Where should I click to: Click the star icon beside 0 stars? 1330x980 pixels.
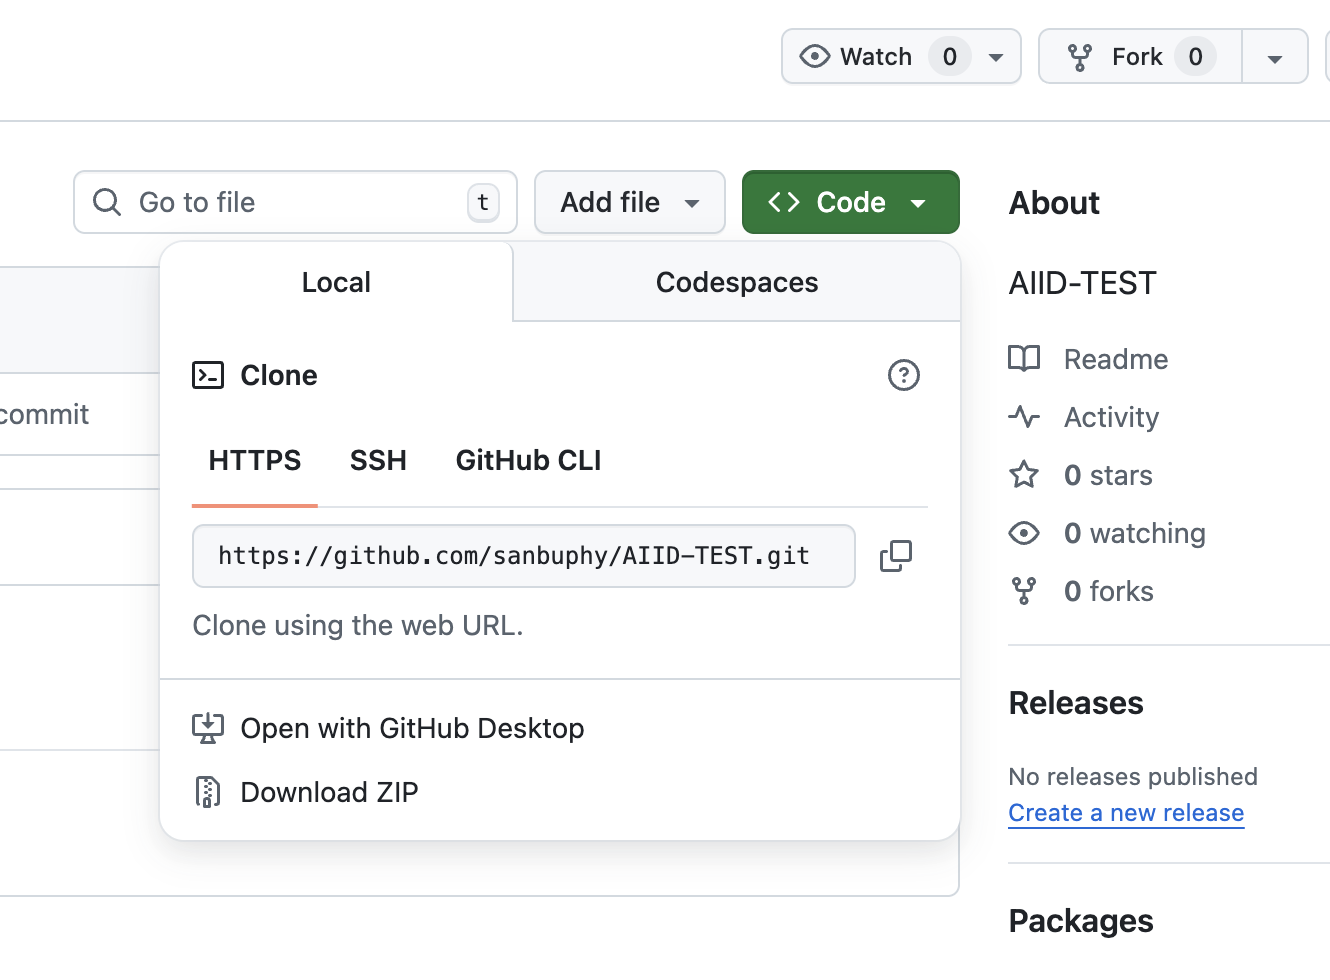tap(1024, 475)
